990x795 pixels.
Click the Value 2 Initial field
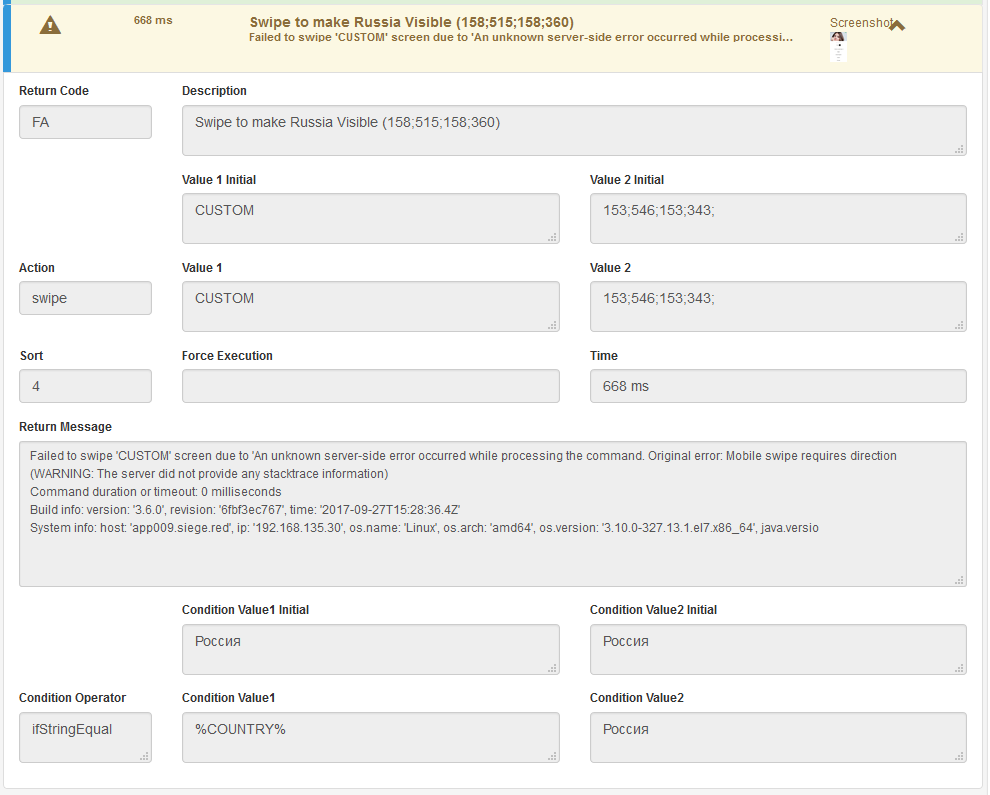pos(778,218)
